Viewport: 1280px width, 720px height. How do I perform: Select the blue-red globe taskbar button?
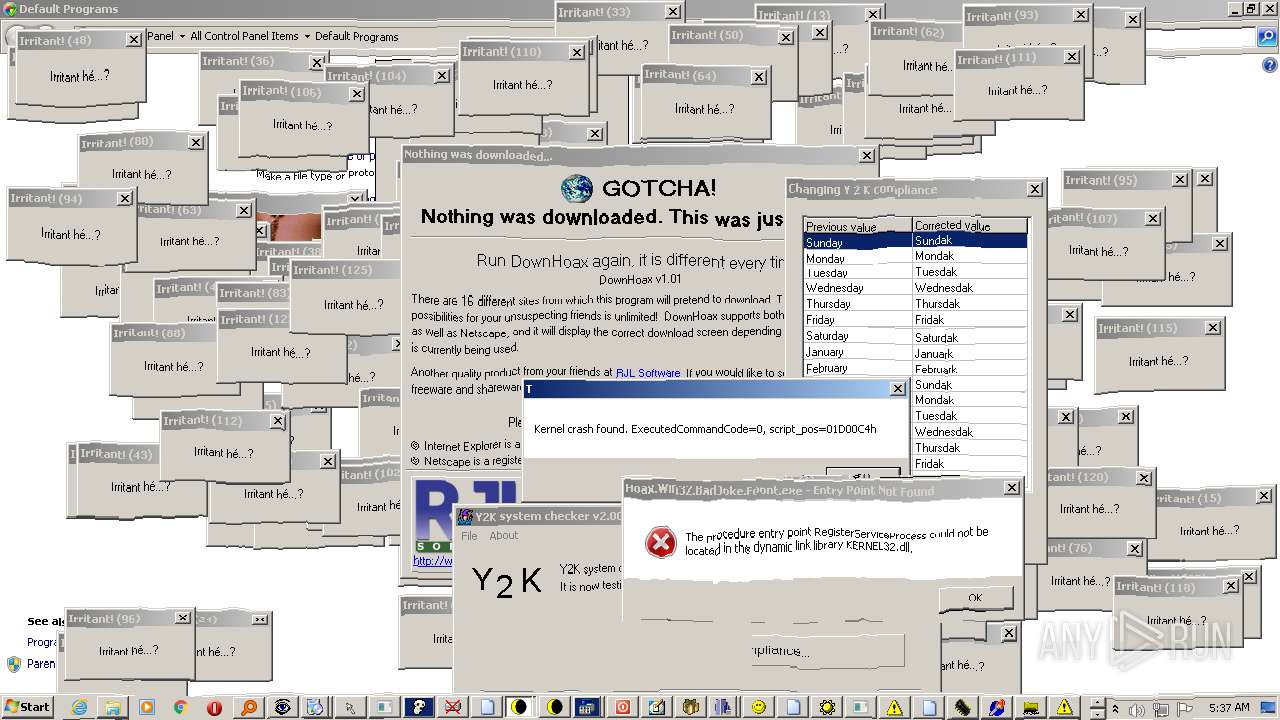(996, 707)
